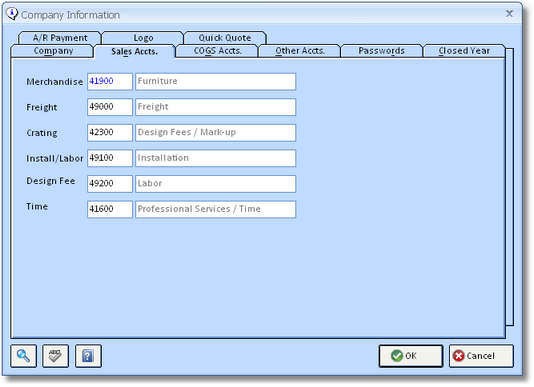Open the Passwords tab

[381, 51]
